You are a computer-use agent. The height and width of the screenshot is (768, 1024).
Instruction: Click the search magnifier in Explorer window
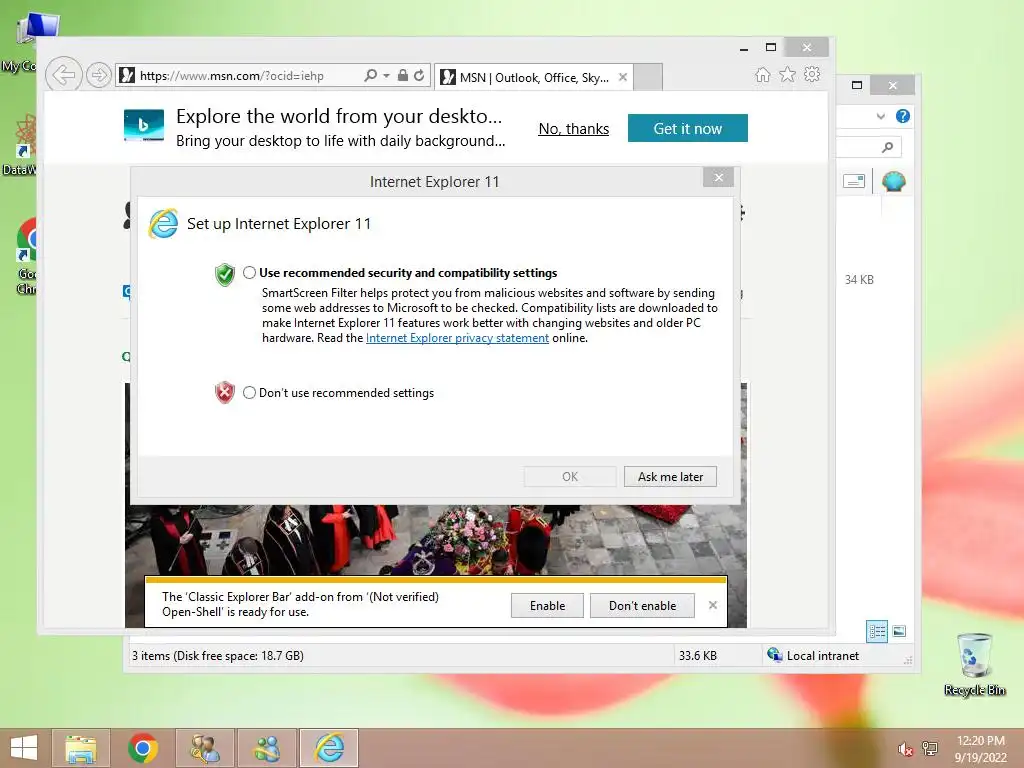pyautogui.click(x=887, y=147)
